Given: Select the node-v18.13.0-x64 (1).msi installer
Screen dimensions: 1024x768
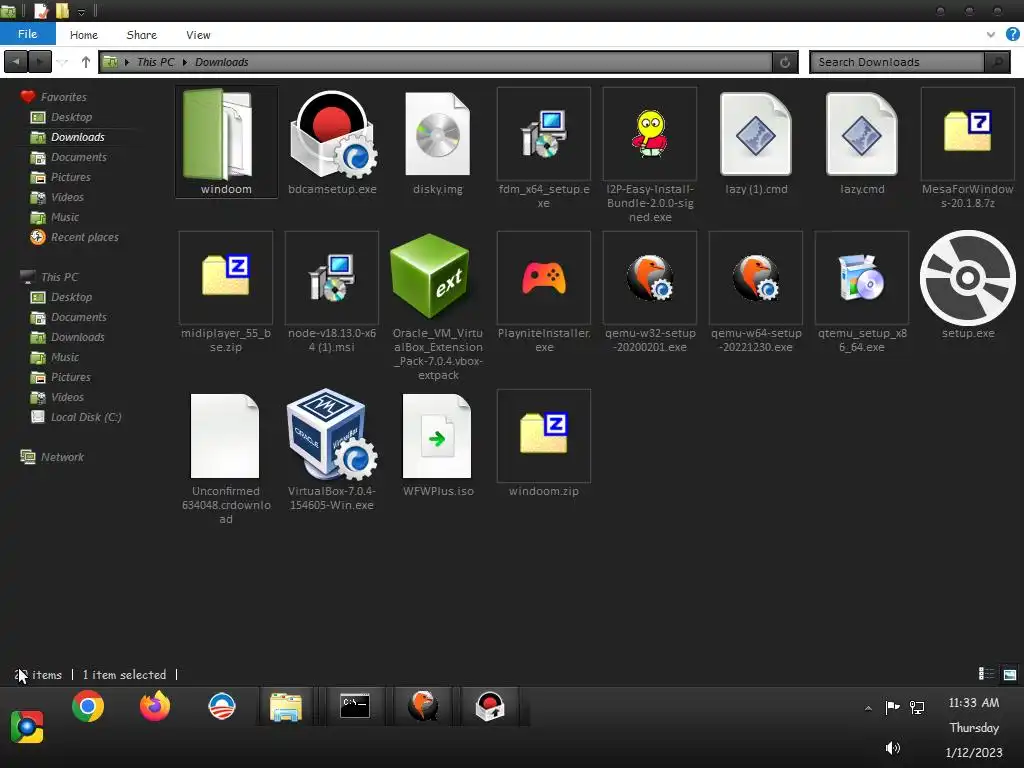Looking at the screenshot, I should point(332,278).
